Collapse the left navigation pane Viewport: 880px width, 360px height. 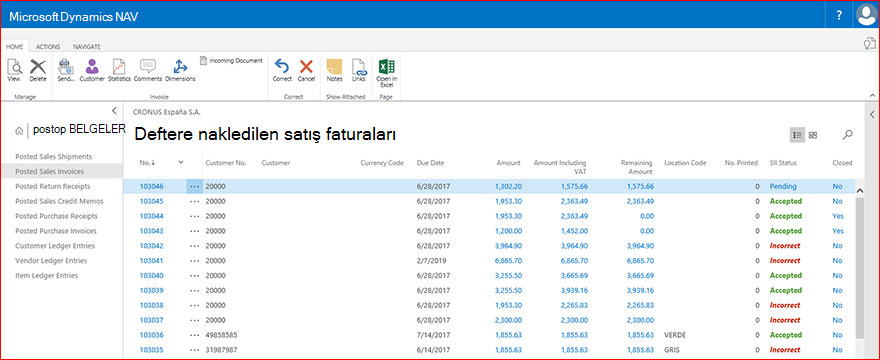[x=114, y=110]
